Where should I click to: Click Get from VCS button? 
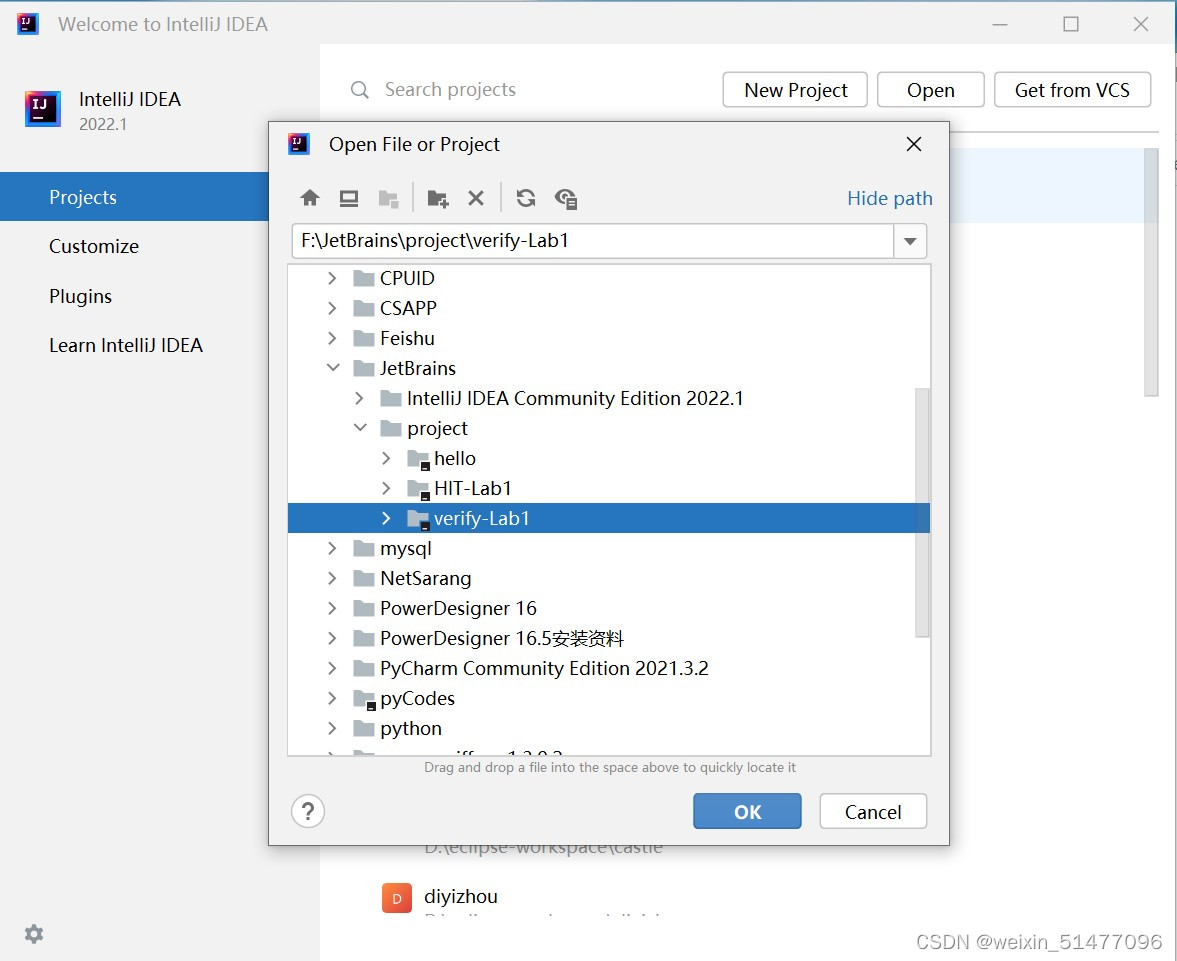[x=1072, y=90]
